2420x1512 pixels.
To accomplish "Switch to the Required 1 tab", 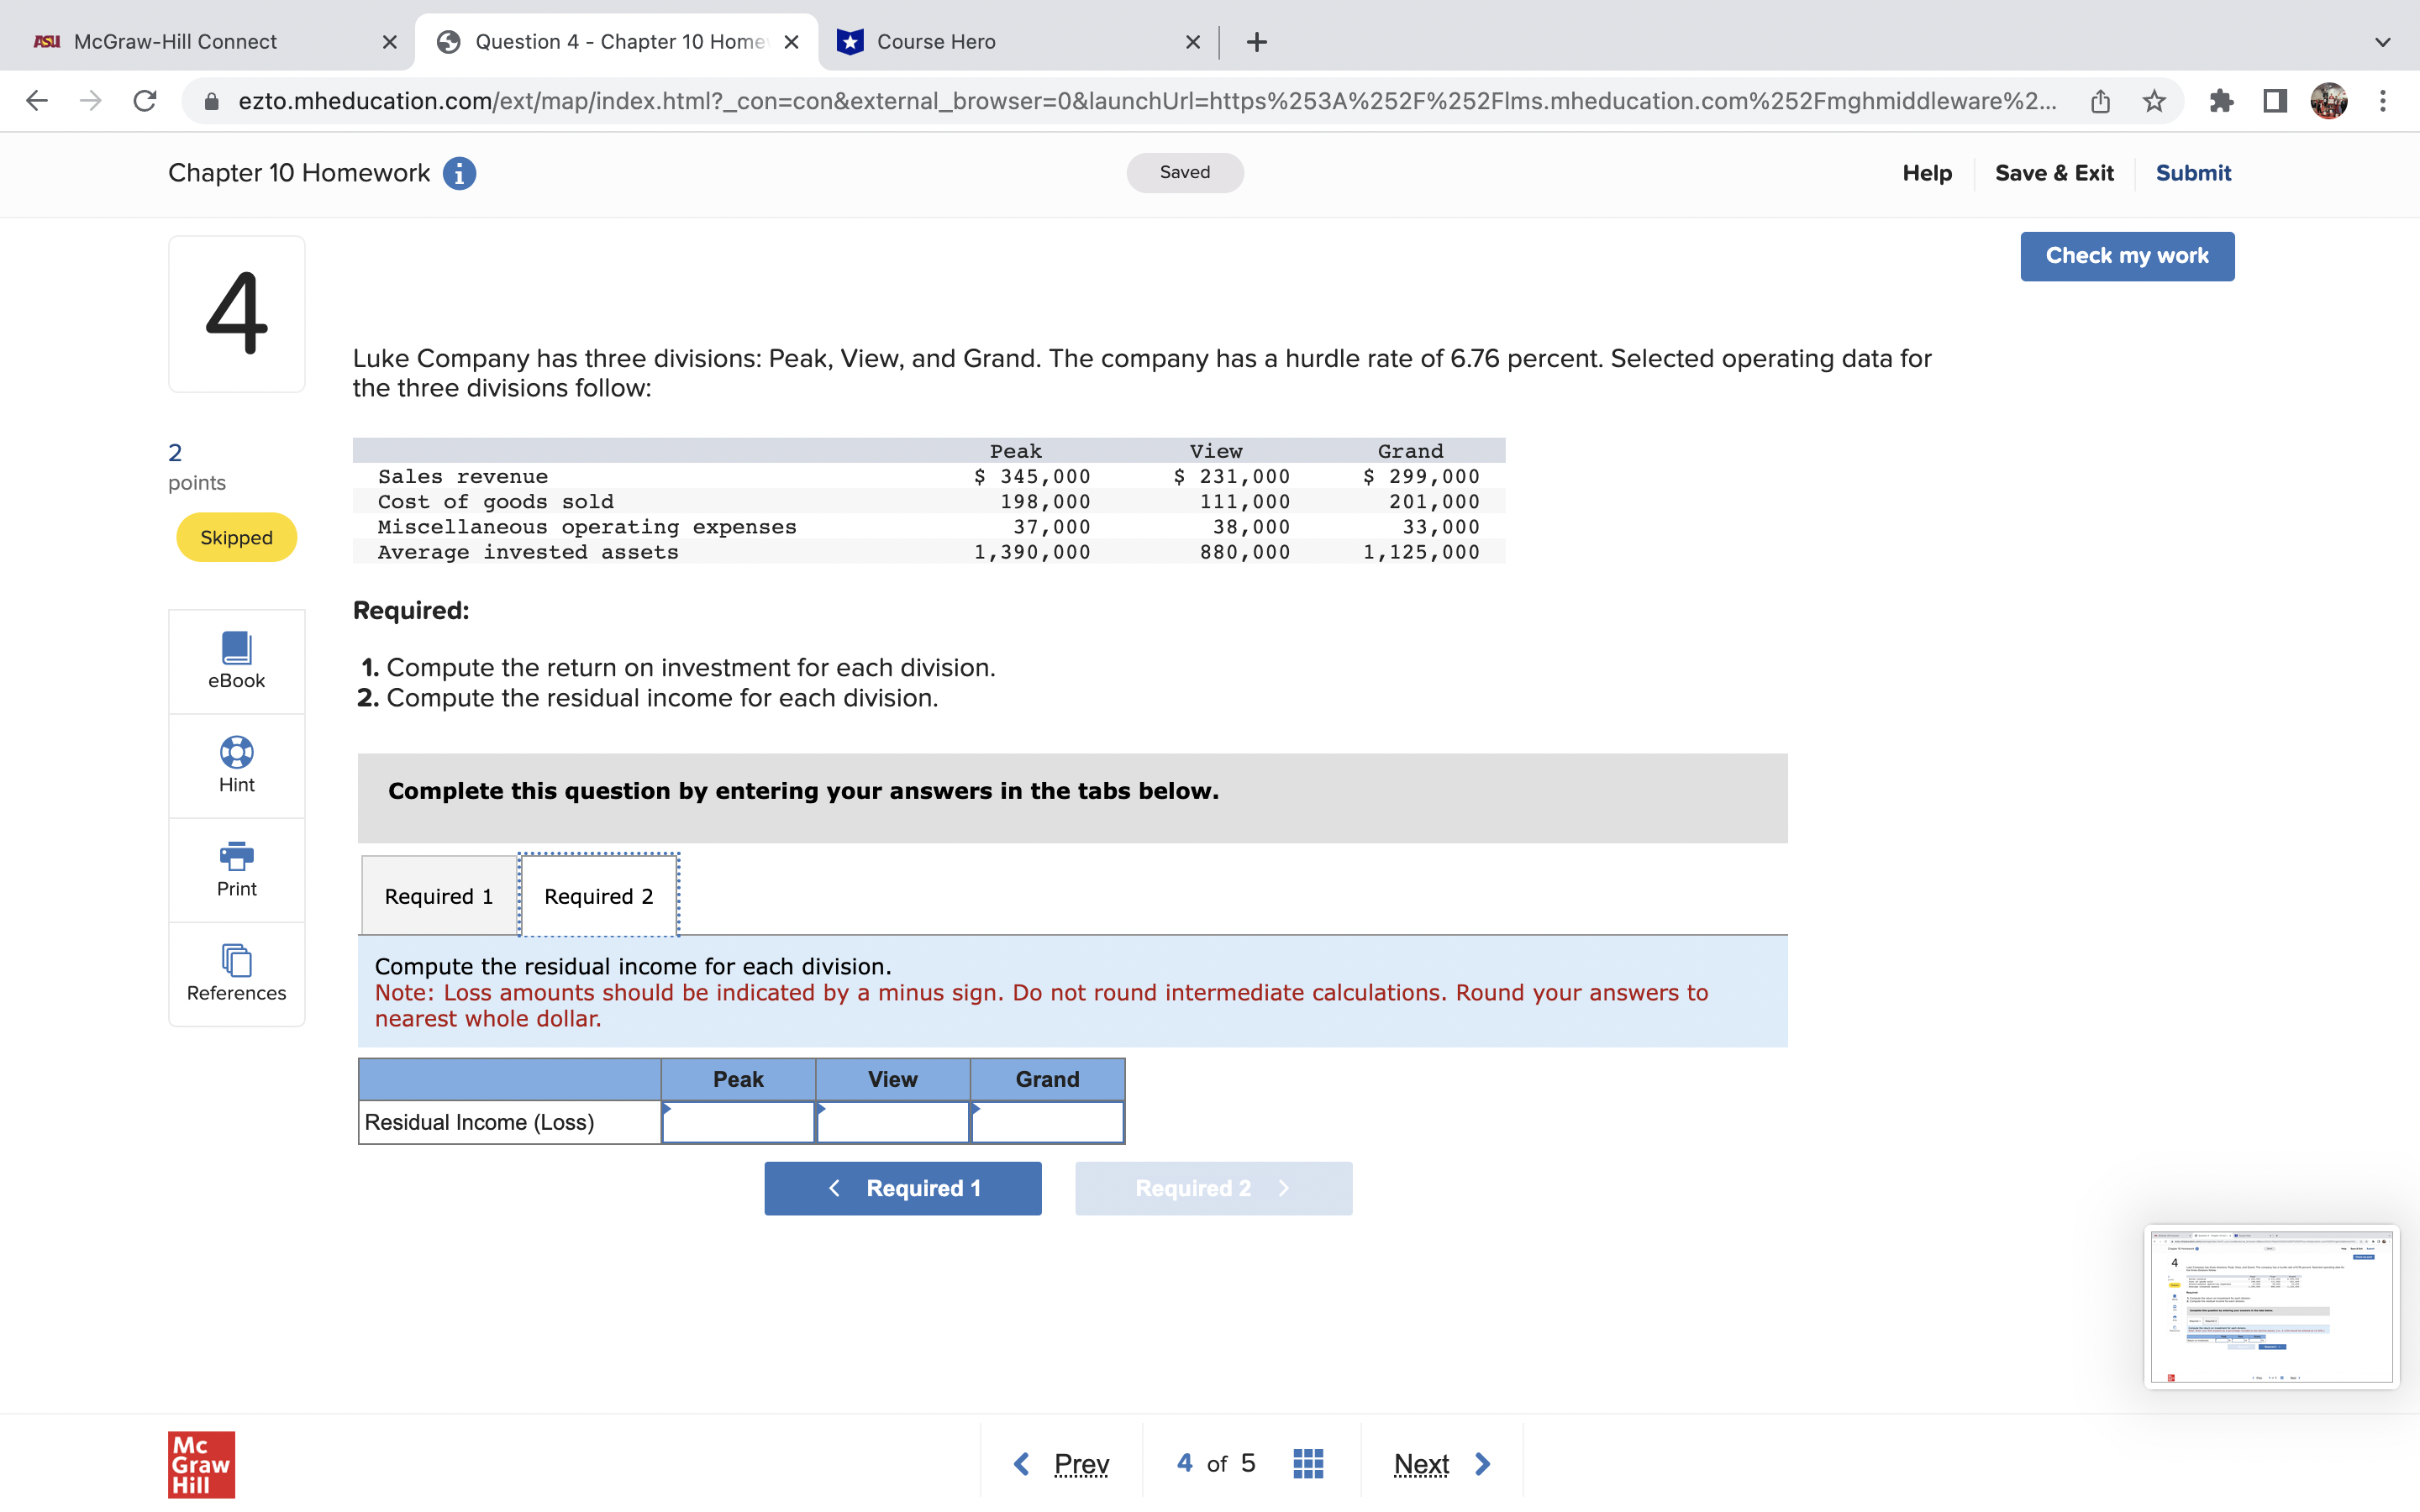I will point(438,896).
